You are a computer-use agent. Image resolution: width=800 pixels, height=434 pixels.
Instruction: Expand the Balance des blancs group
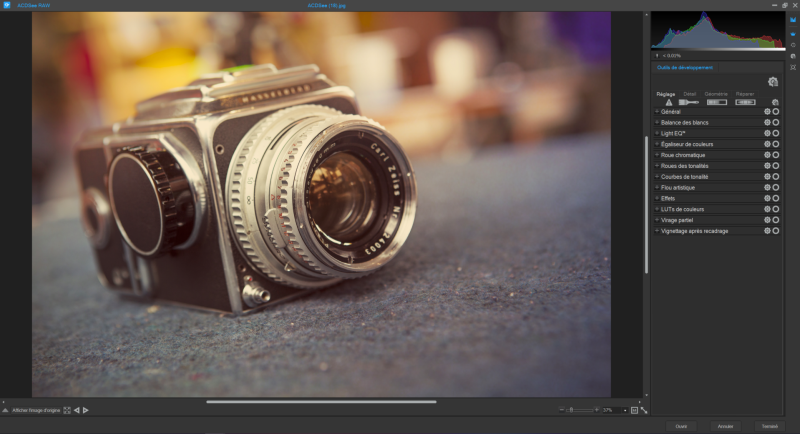(x=657, y=122)
